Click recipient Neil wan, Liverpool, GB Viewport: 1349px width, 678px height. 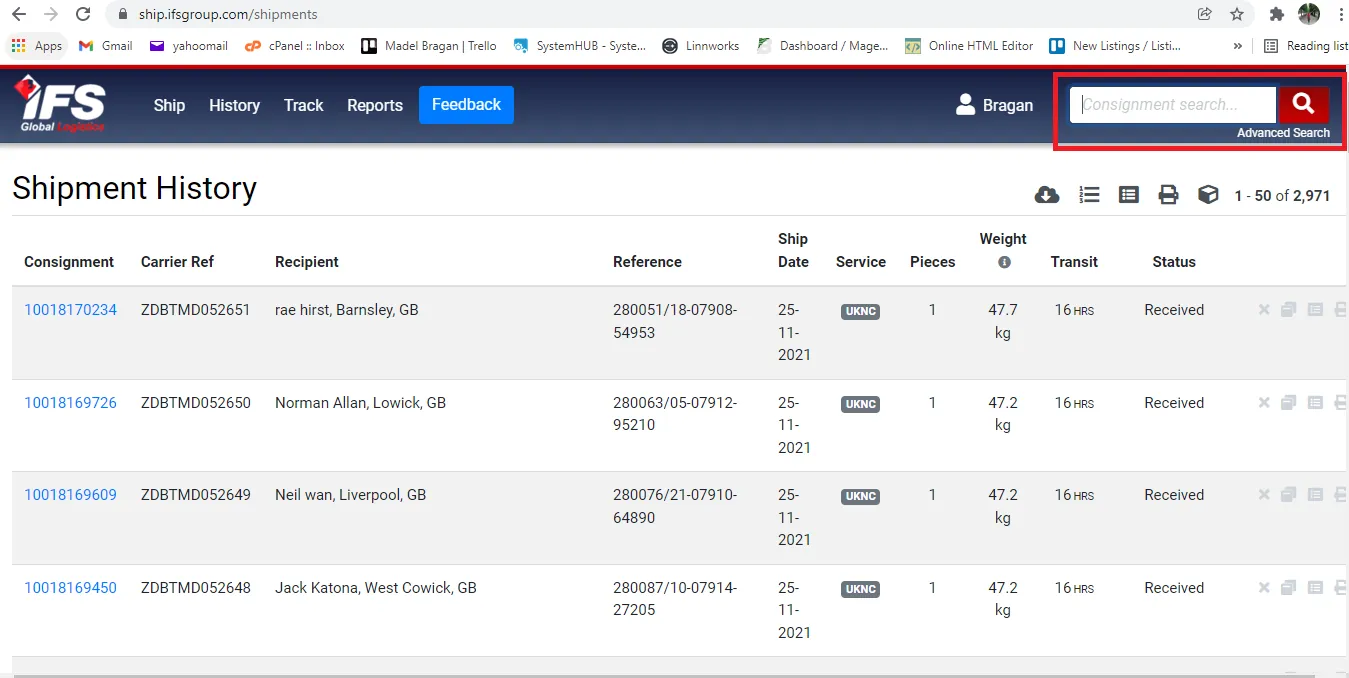point(351,495)
